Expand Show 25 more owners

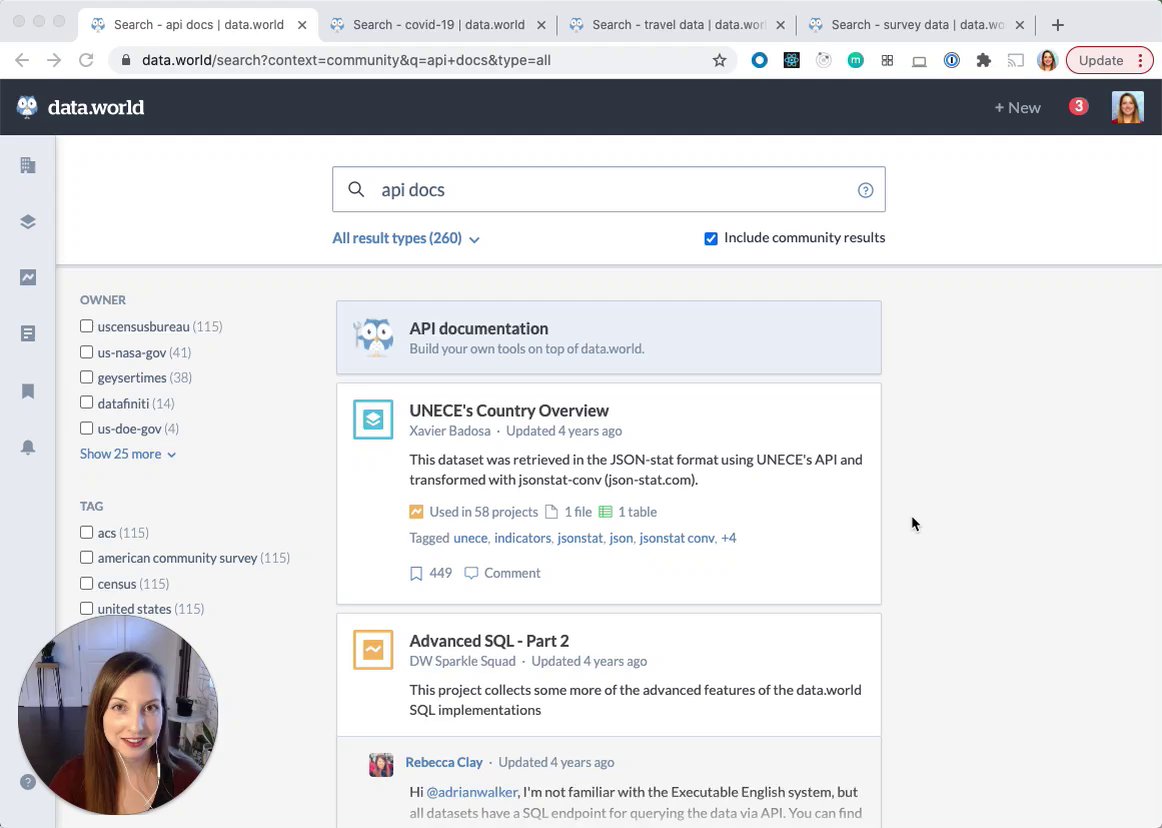click(128, 454)
